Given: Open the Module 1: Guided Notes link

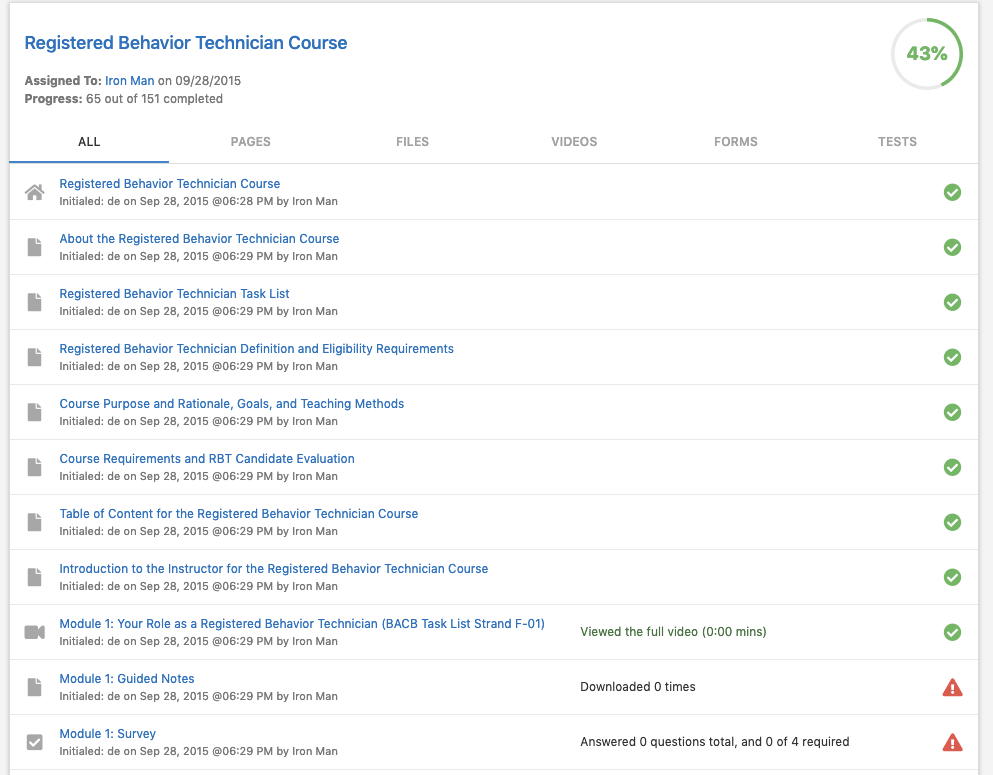Looking at the screenshot, I should click(127, 679).
